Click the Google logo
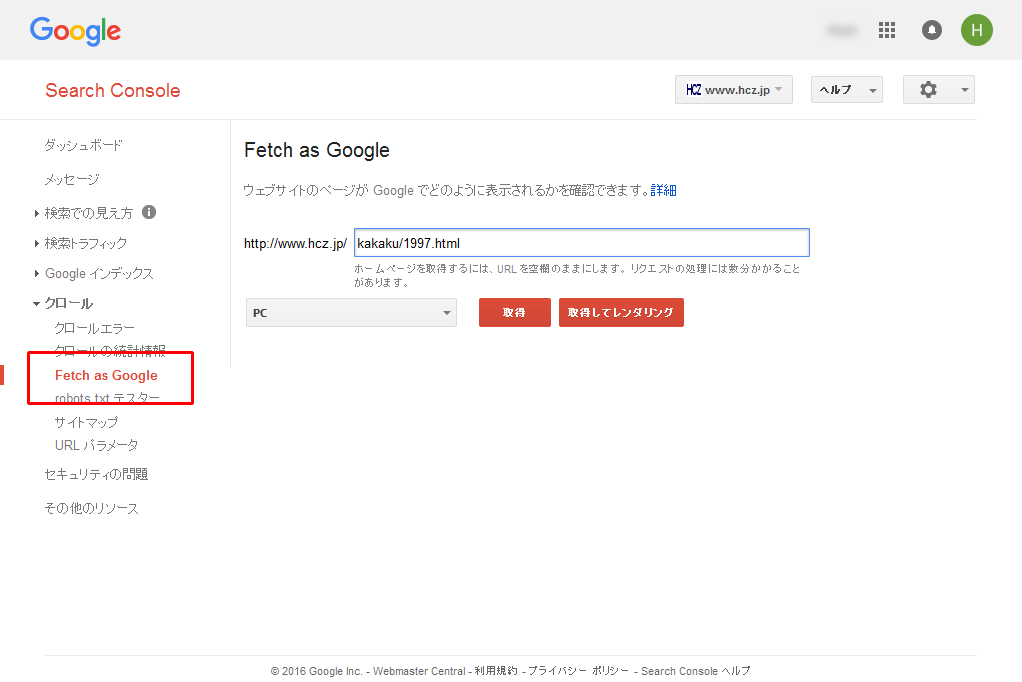 tap(76, 31)
